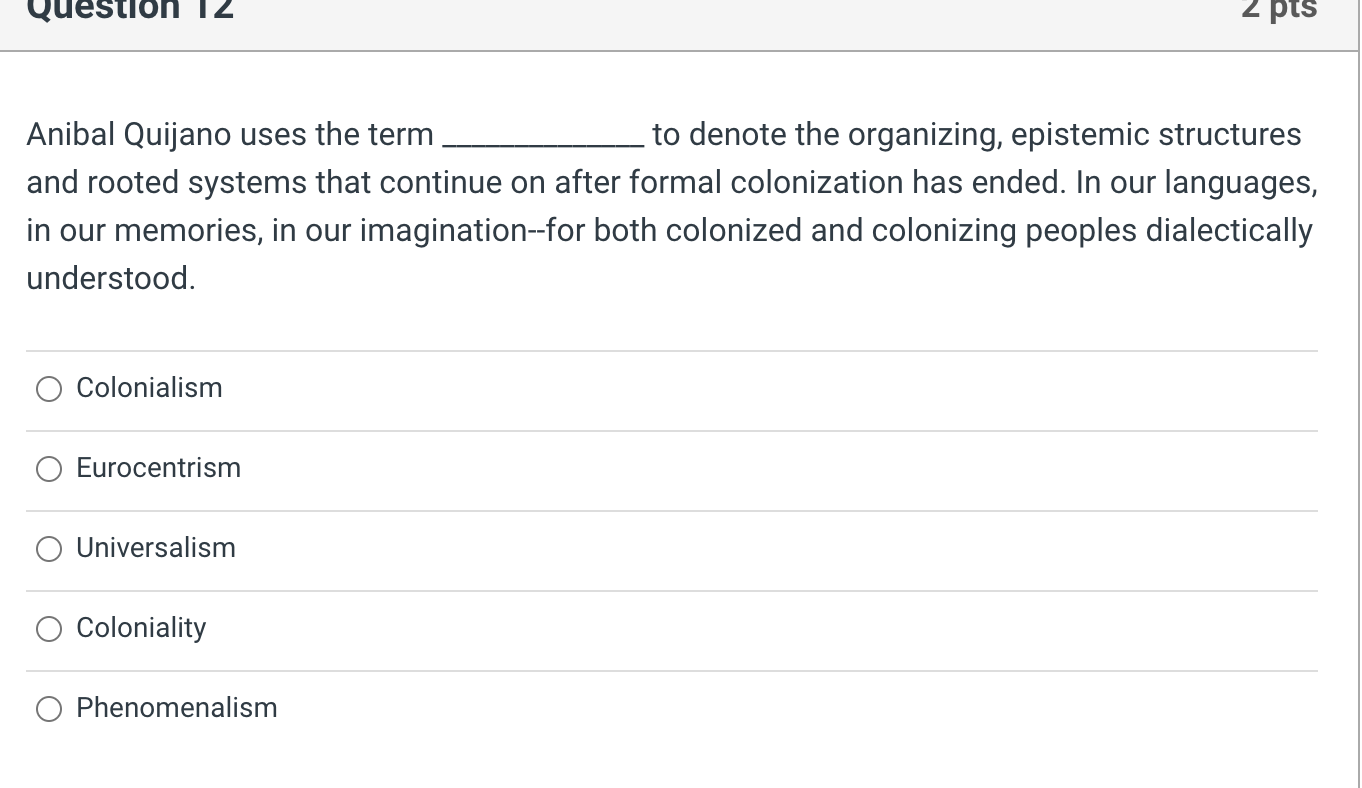Click the Phenomenalism answer label
Viewport: 1362px width, 788px height.
(x=177, y=708)
